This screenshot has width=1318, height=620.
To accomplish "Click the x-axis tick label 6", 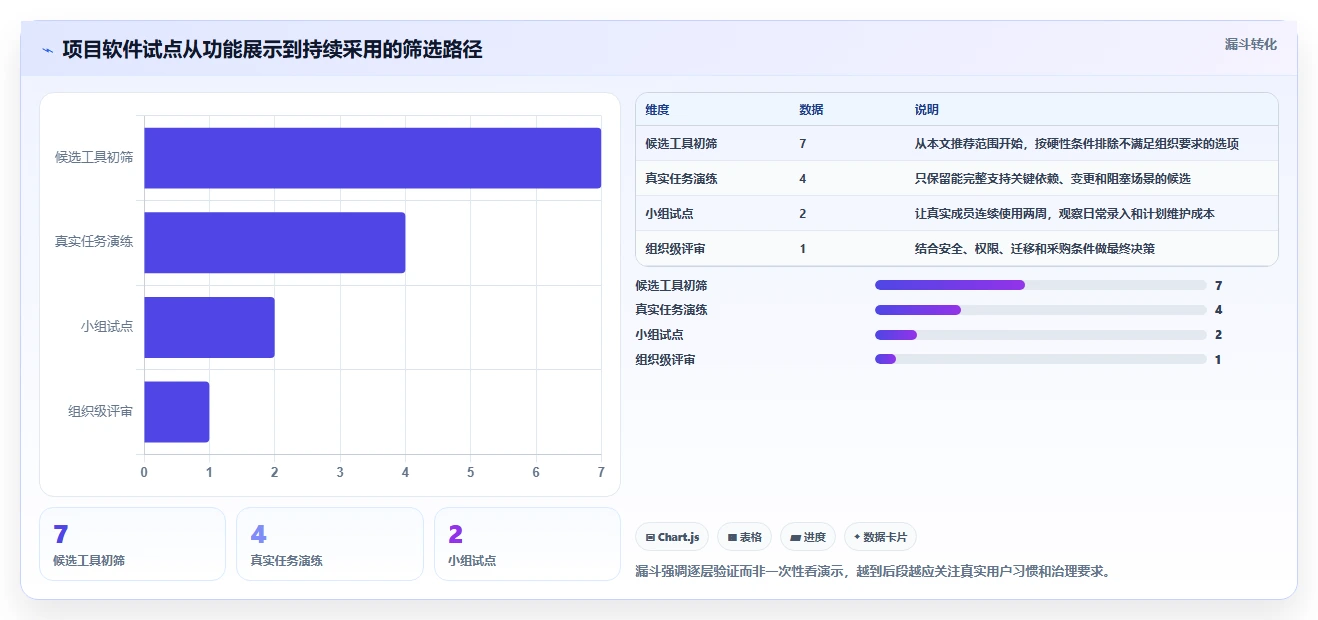I will coord(536,472).
